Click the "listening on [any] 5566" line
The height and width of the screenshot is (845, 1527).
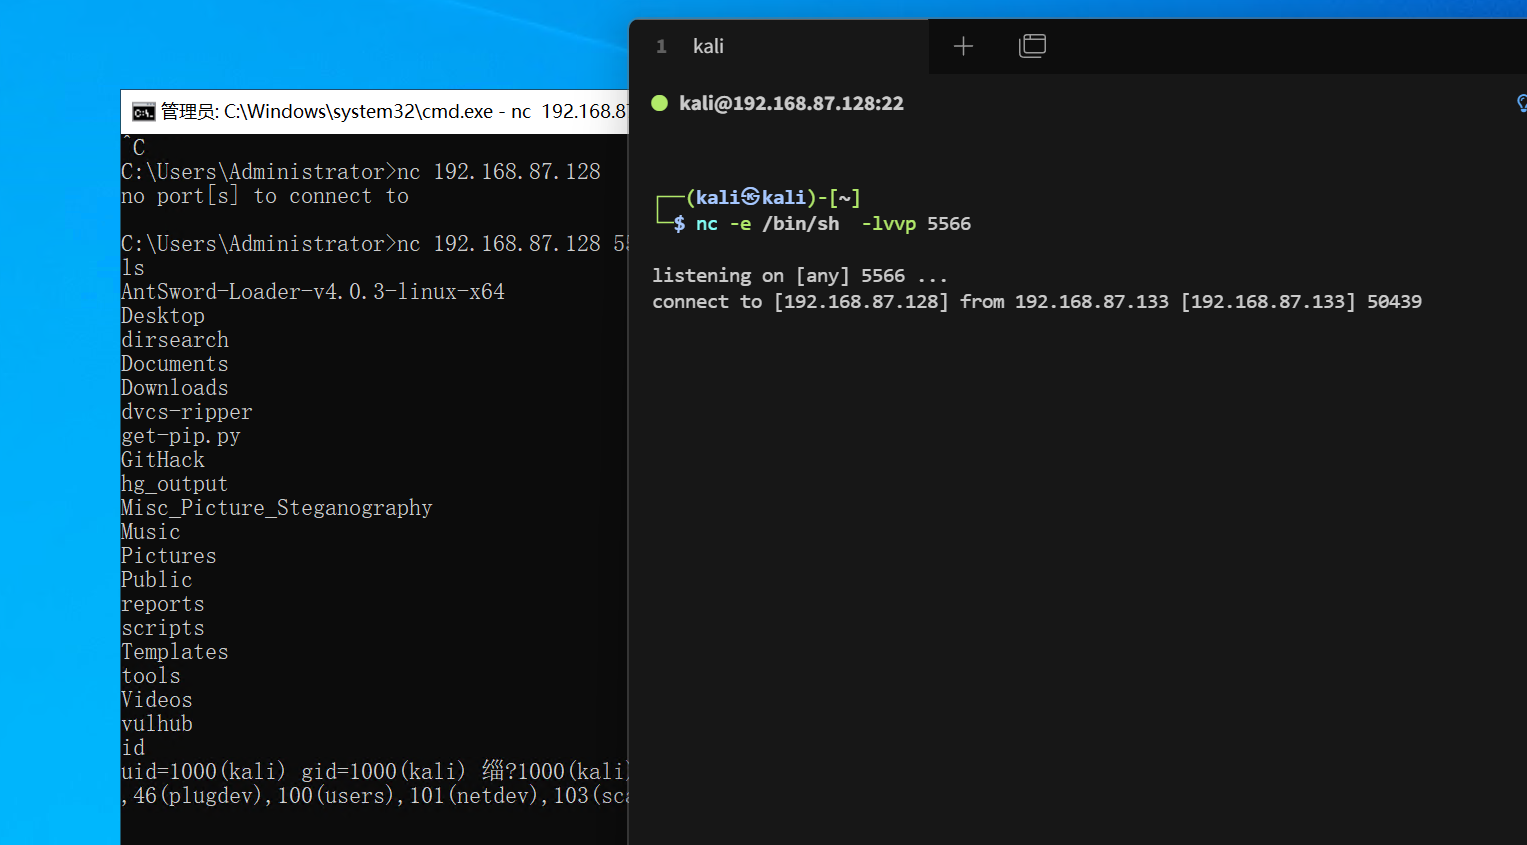pyautogui.click(x=799, y=276)
